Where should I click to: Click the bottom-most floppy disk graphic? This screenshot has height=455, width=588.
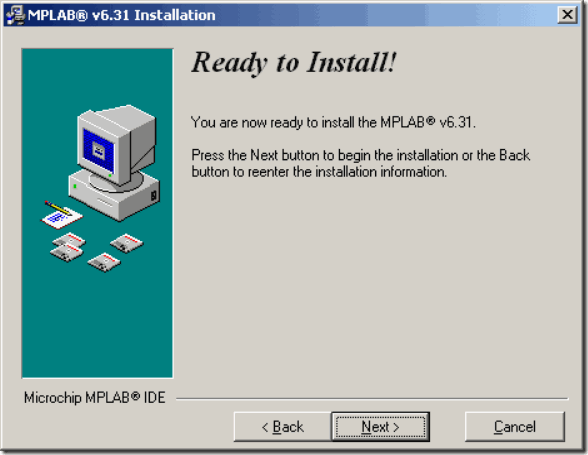(104, 262)
